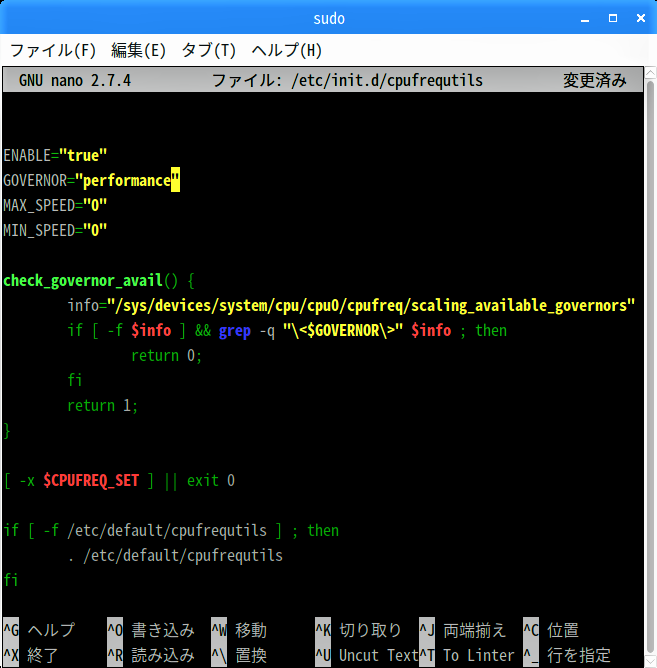This screenshot has width=657, height=668.
Task: Open the 編集(E) menu
Action: point(138,50)
